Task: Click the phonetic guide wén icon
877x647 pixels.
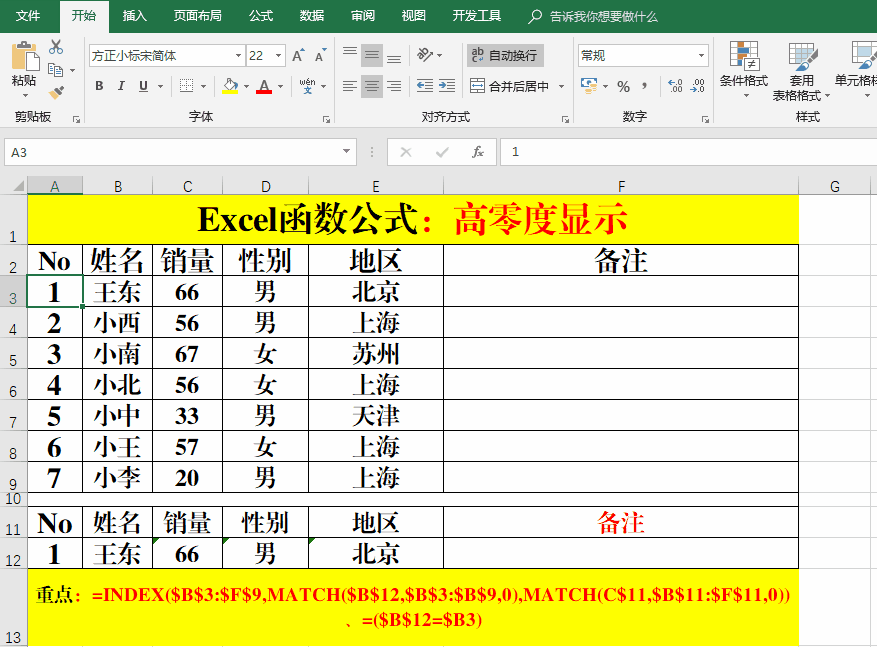Action: 307,86
